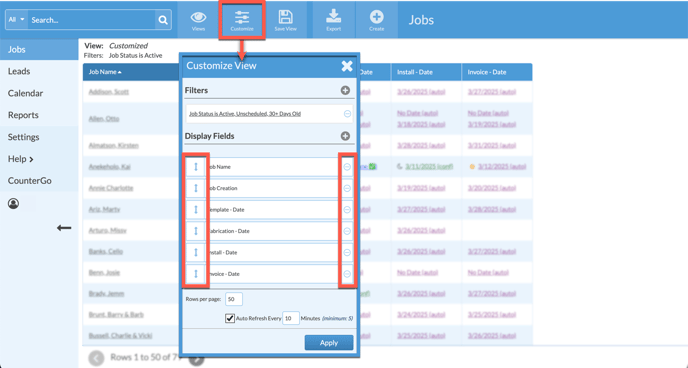
Task: Remove the Fabrication - Date display field
Action: coord(347,231)
